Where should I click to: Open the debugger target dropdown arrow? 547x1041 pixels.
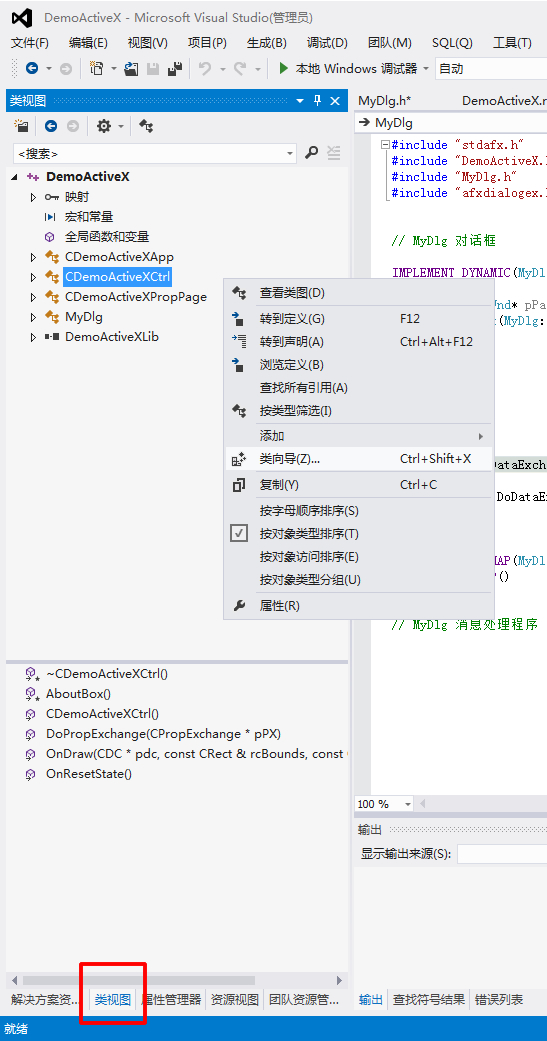(x=426, y=69)
